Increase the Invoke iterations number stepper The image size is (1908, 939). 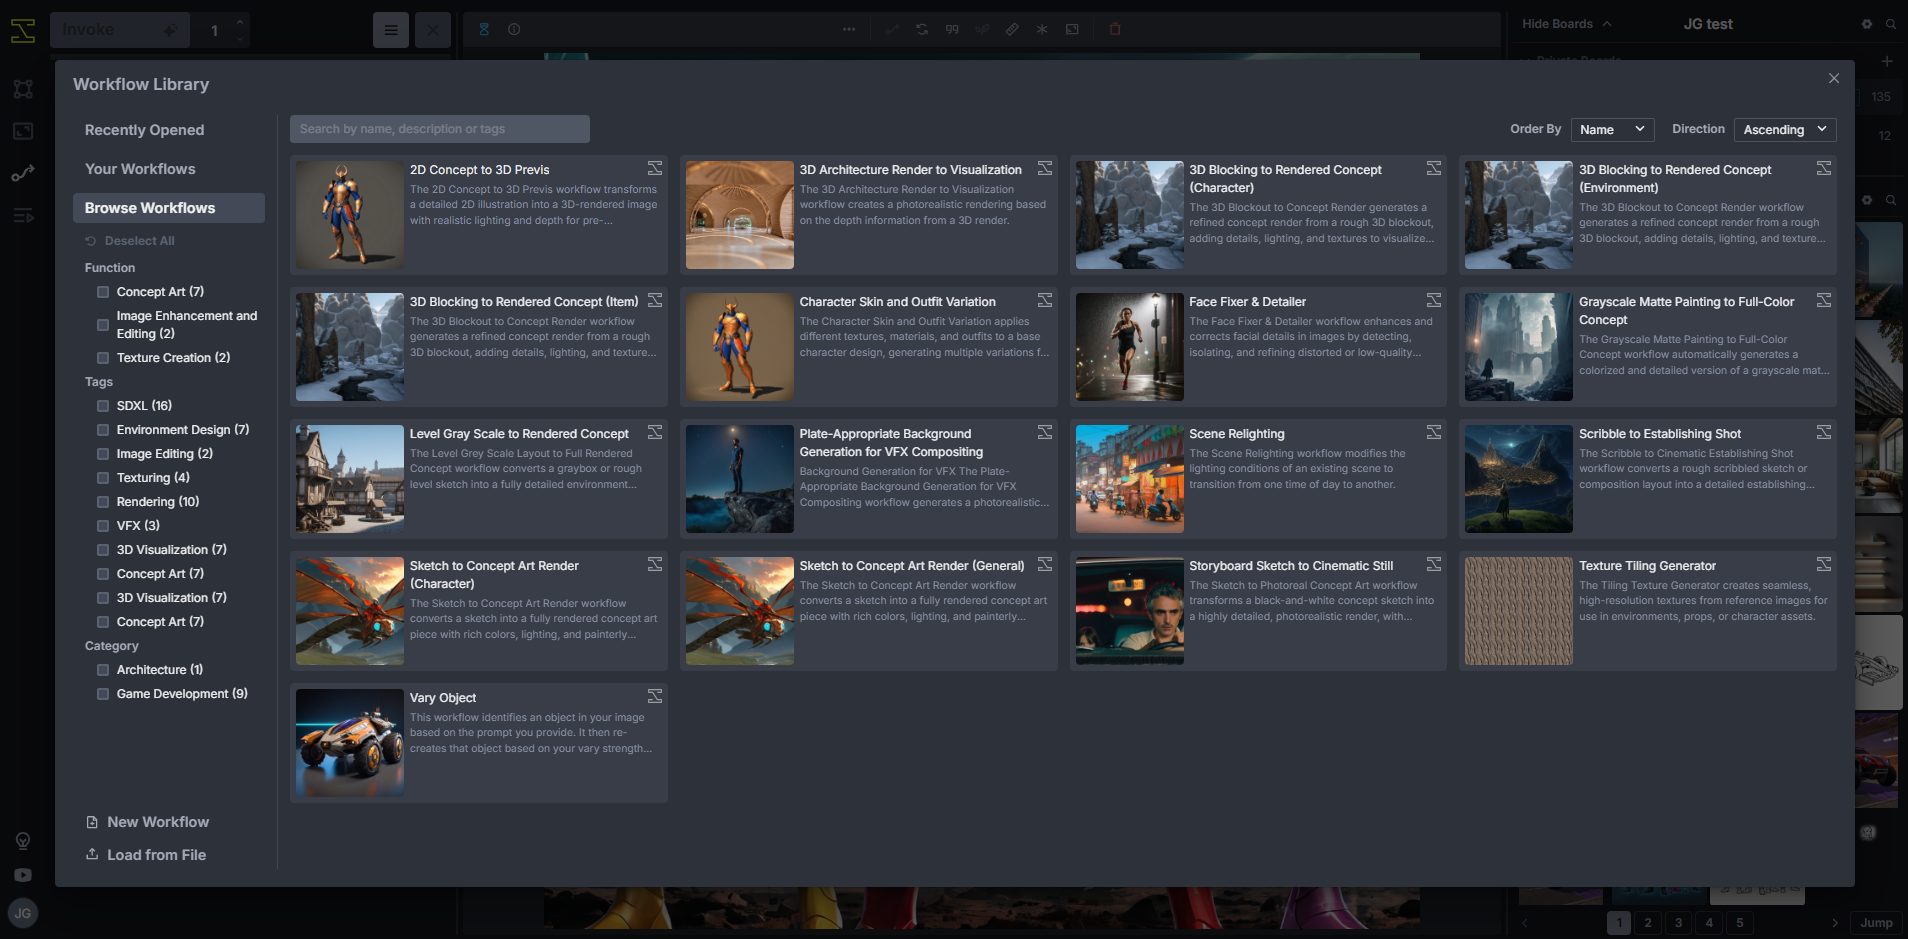[x=240, y=22]
